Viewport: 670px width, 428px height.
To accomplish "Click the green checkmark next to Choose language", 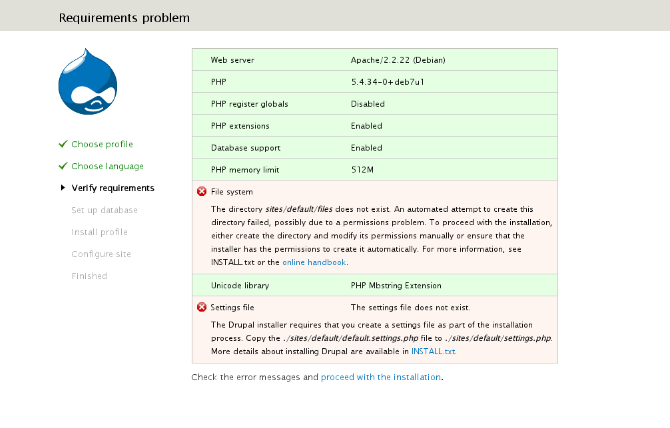I will click(63, 166).
